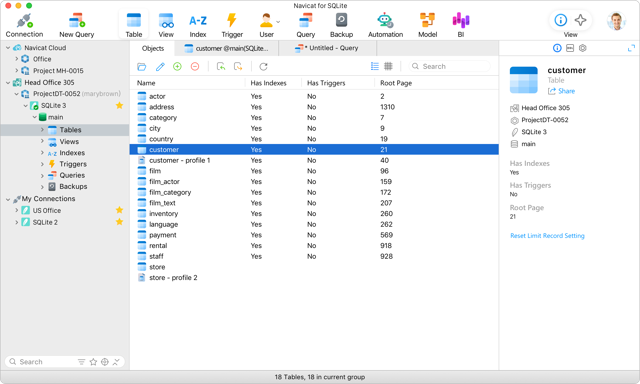Switch to customer @main(SQLite tab

pyautogui.click(x=227, y=48)
